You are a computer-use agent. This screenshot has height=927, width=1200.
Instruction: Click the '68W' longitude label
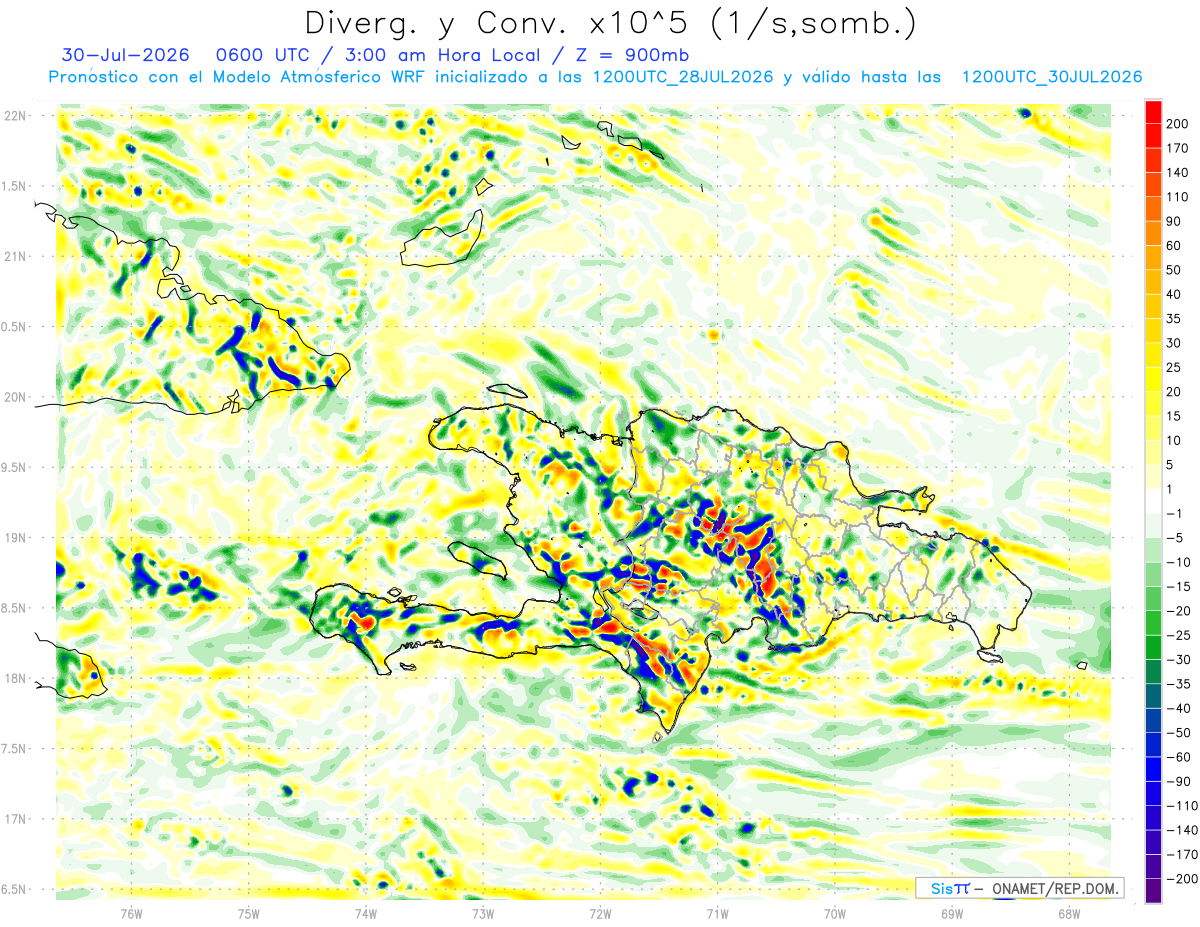coord(1068,912)
